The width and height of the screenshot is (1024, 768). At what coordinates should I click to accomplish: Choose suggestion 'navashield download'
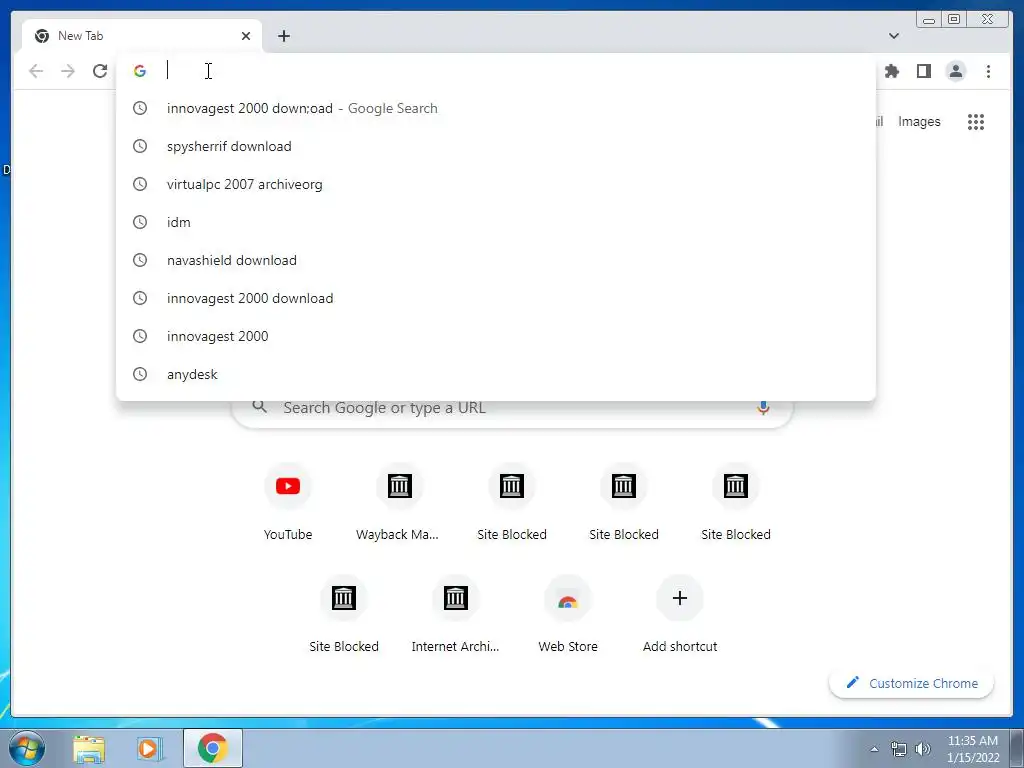(496, 260)
